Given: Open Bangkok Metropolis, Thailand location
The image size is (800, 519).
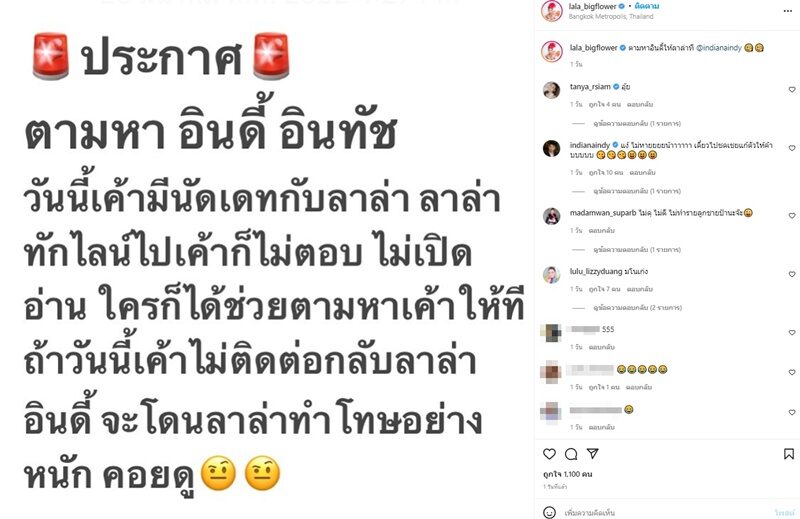Looking at the screenshot, I should [611, 16].
